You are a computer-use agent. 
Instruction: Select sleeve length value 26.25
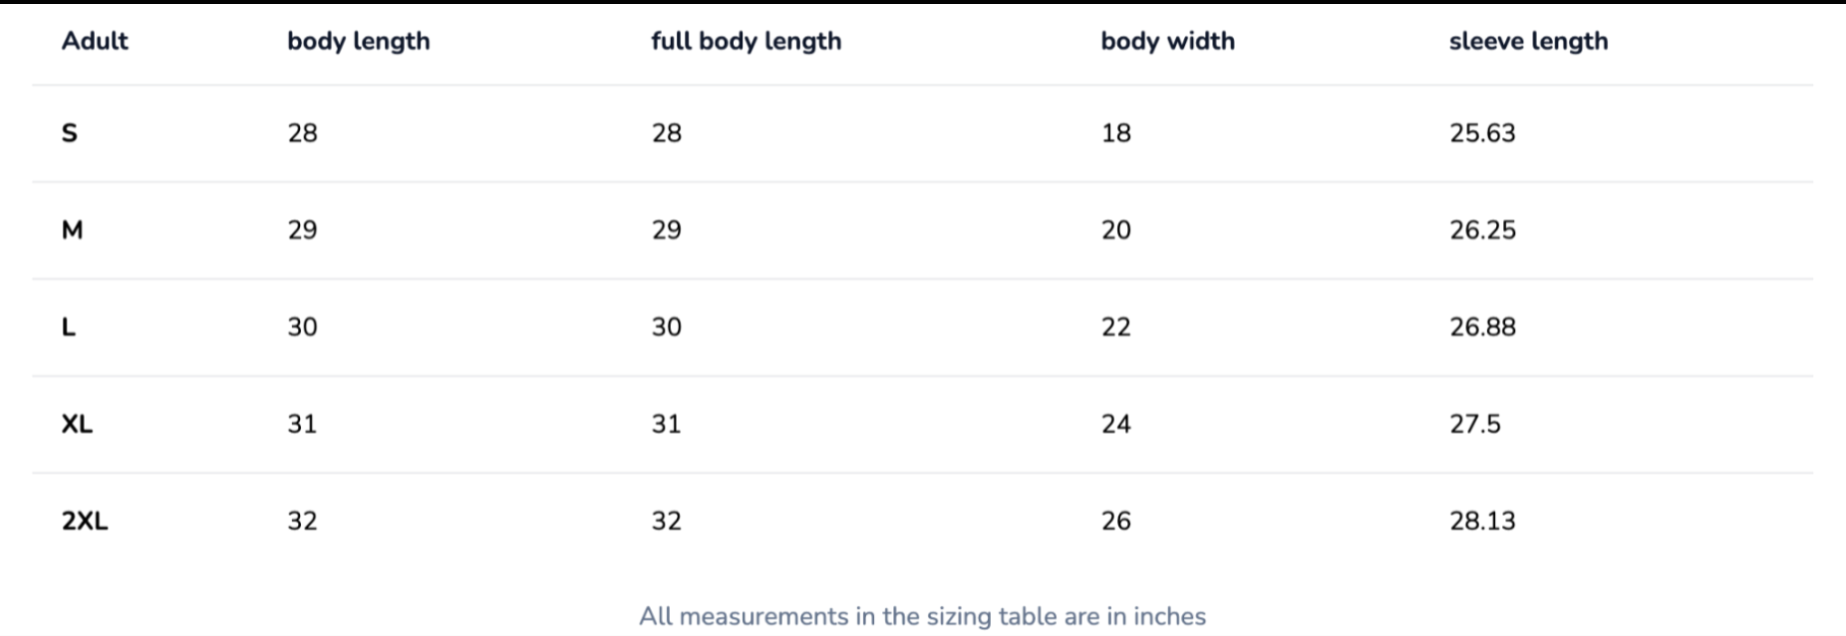pos(1482,230)
